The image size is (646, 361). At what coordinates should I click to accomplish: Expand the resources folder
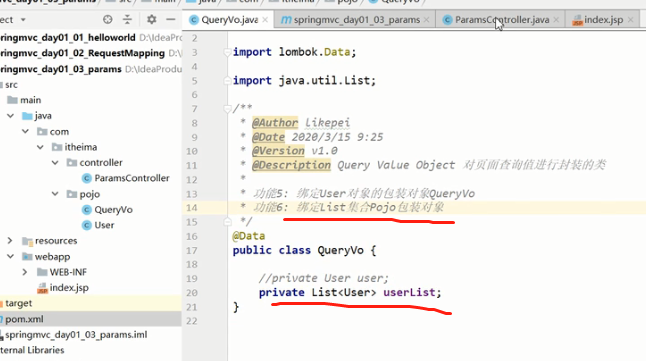(x=10, y=240)
